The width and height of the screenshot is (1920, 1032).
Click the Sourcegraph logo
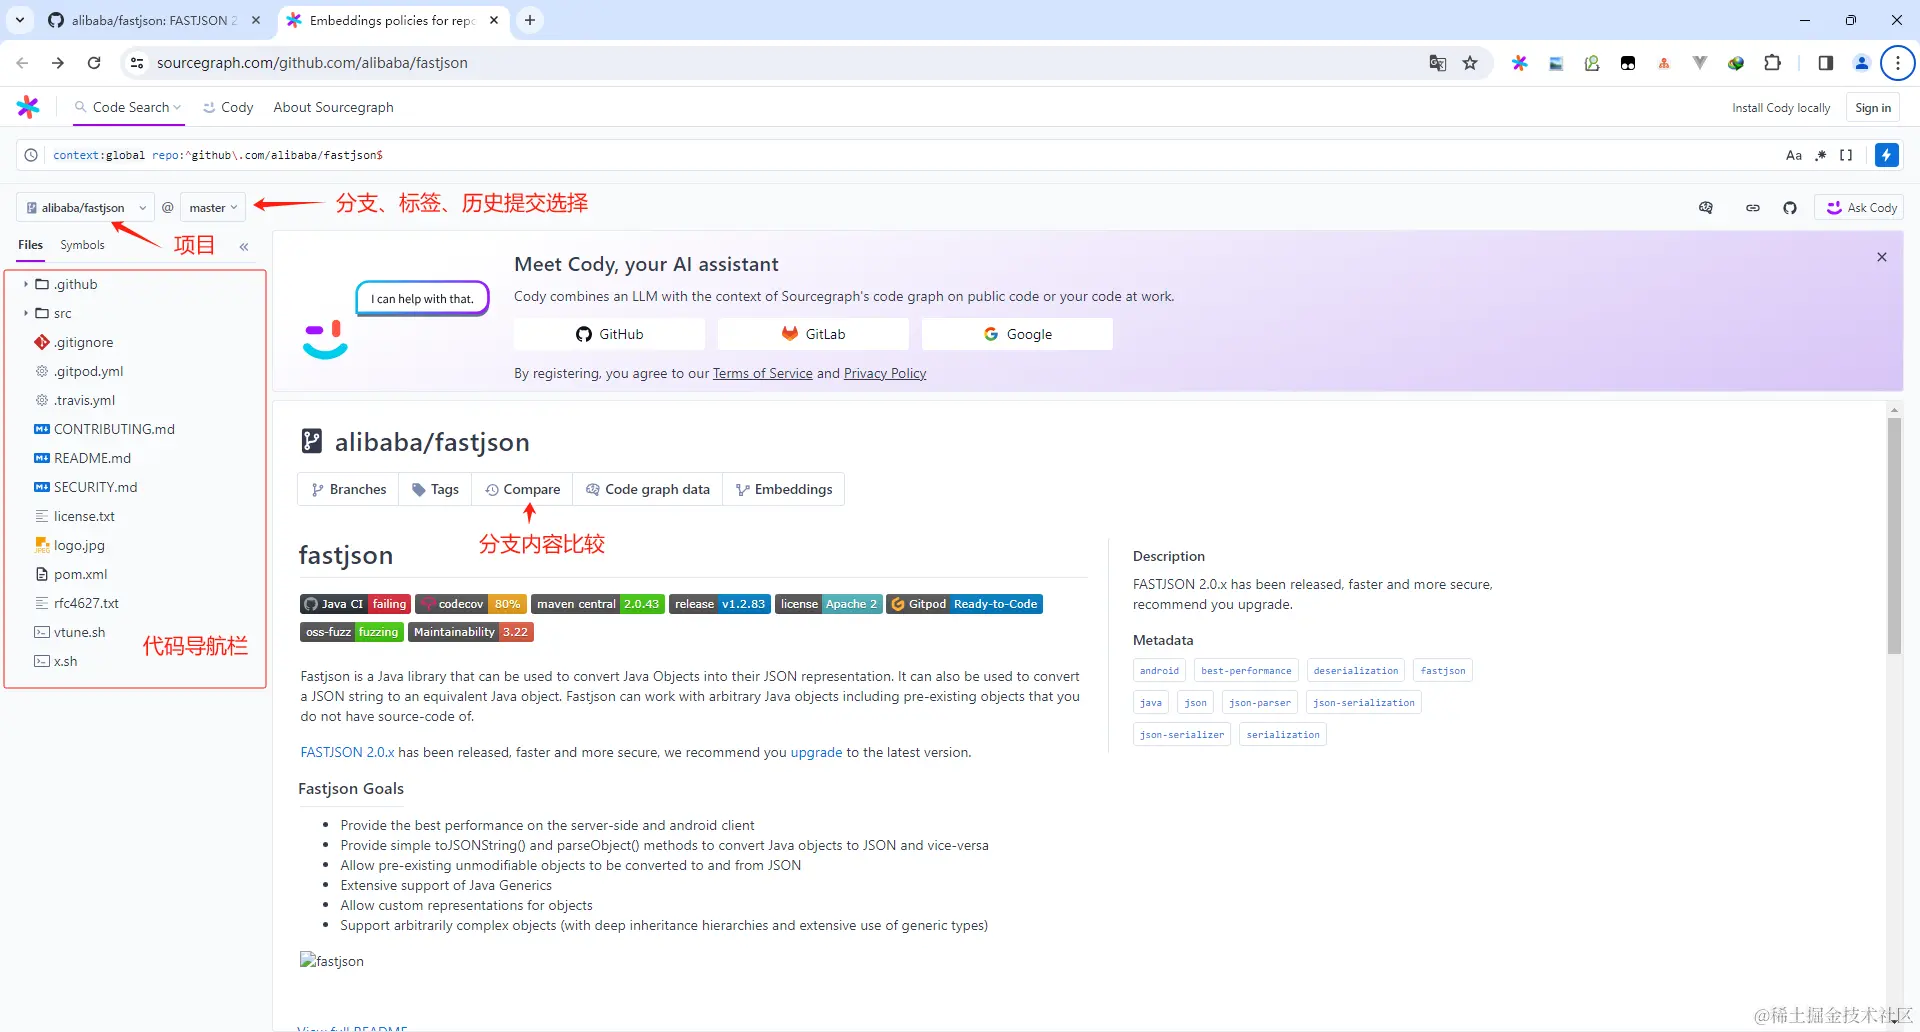pos(27,107)
